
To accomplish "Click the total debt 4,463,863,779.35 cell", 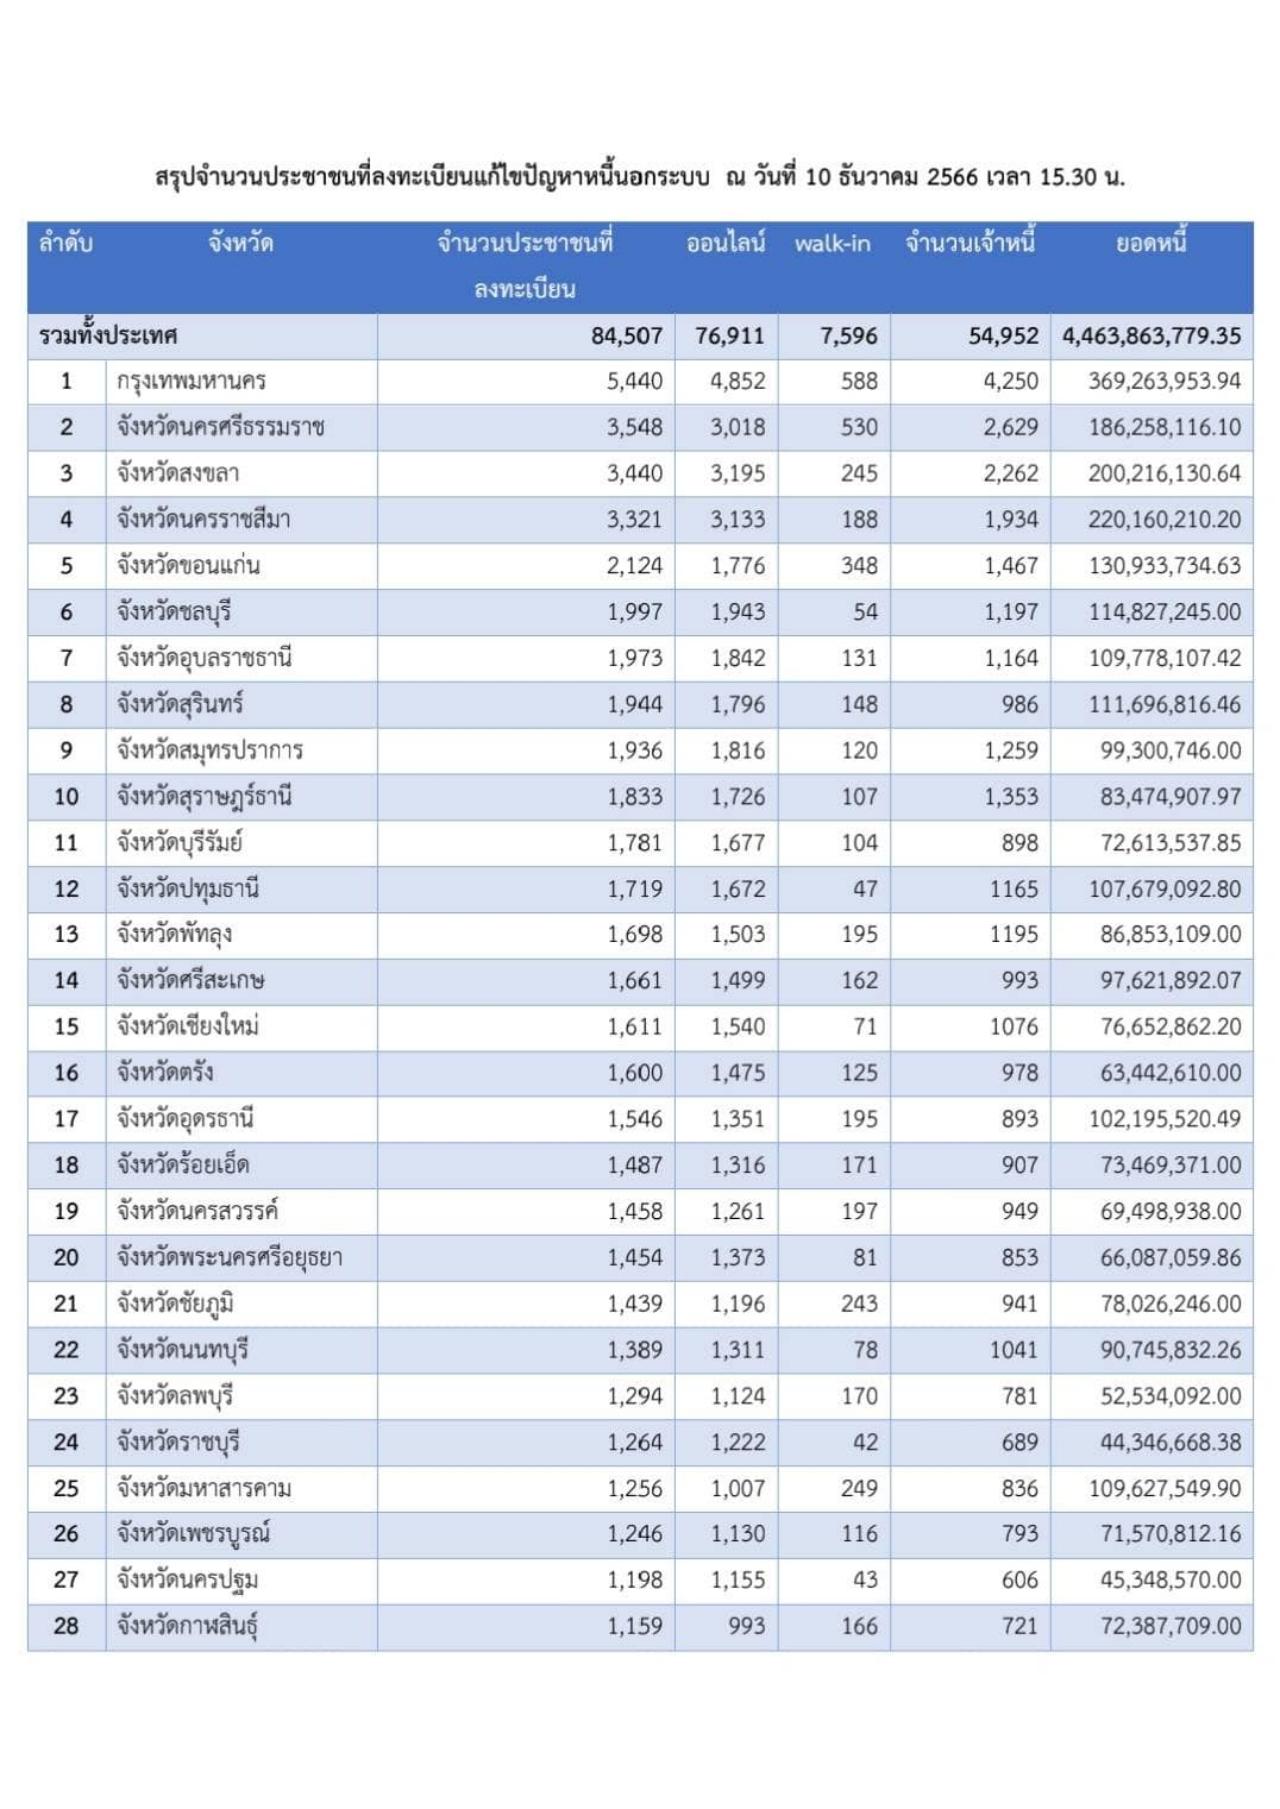I will (x=1151, y=336).
